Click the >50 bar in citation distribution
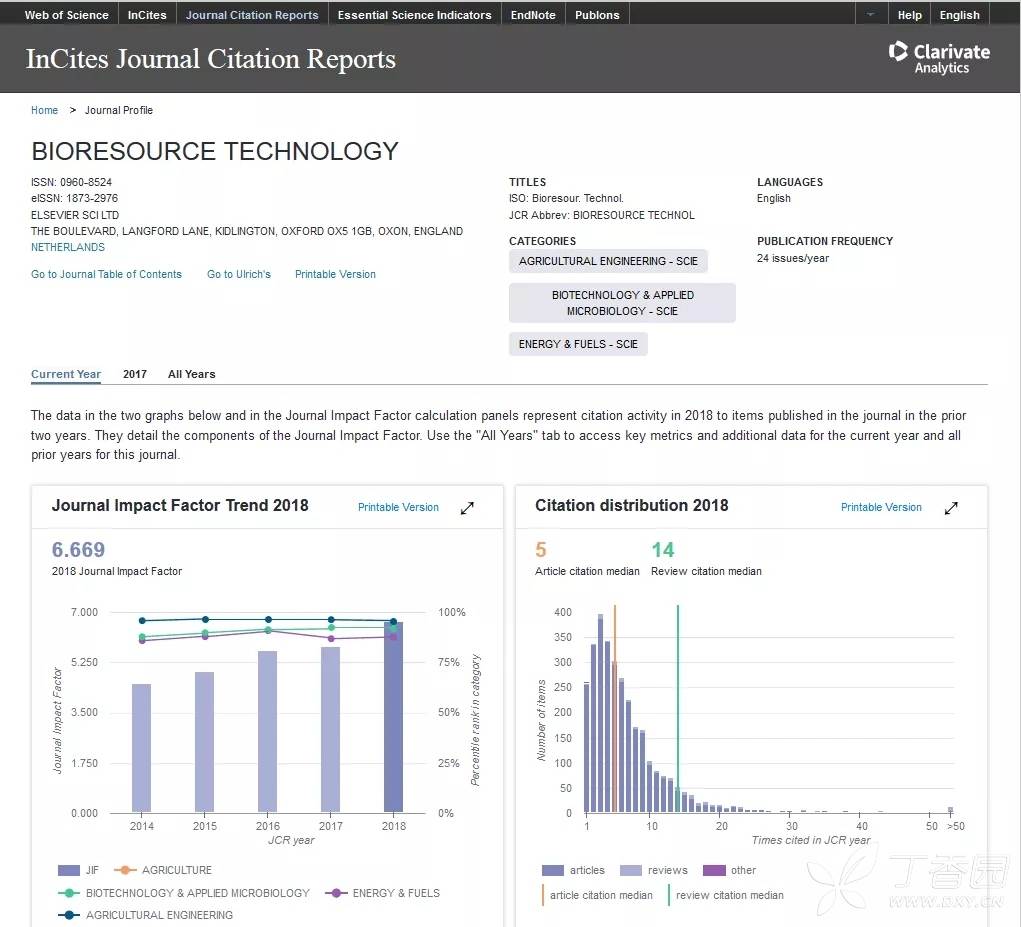1021x927 pixels. pyautogui.click(x=951, y=810)
